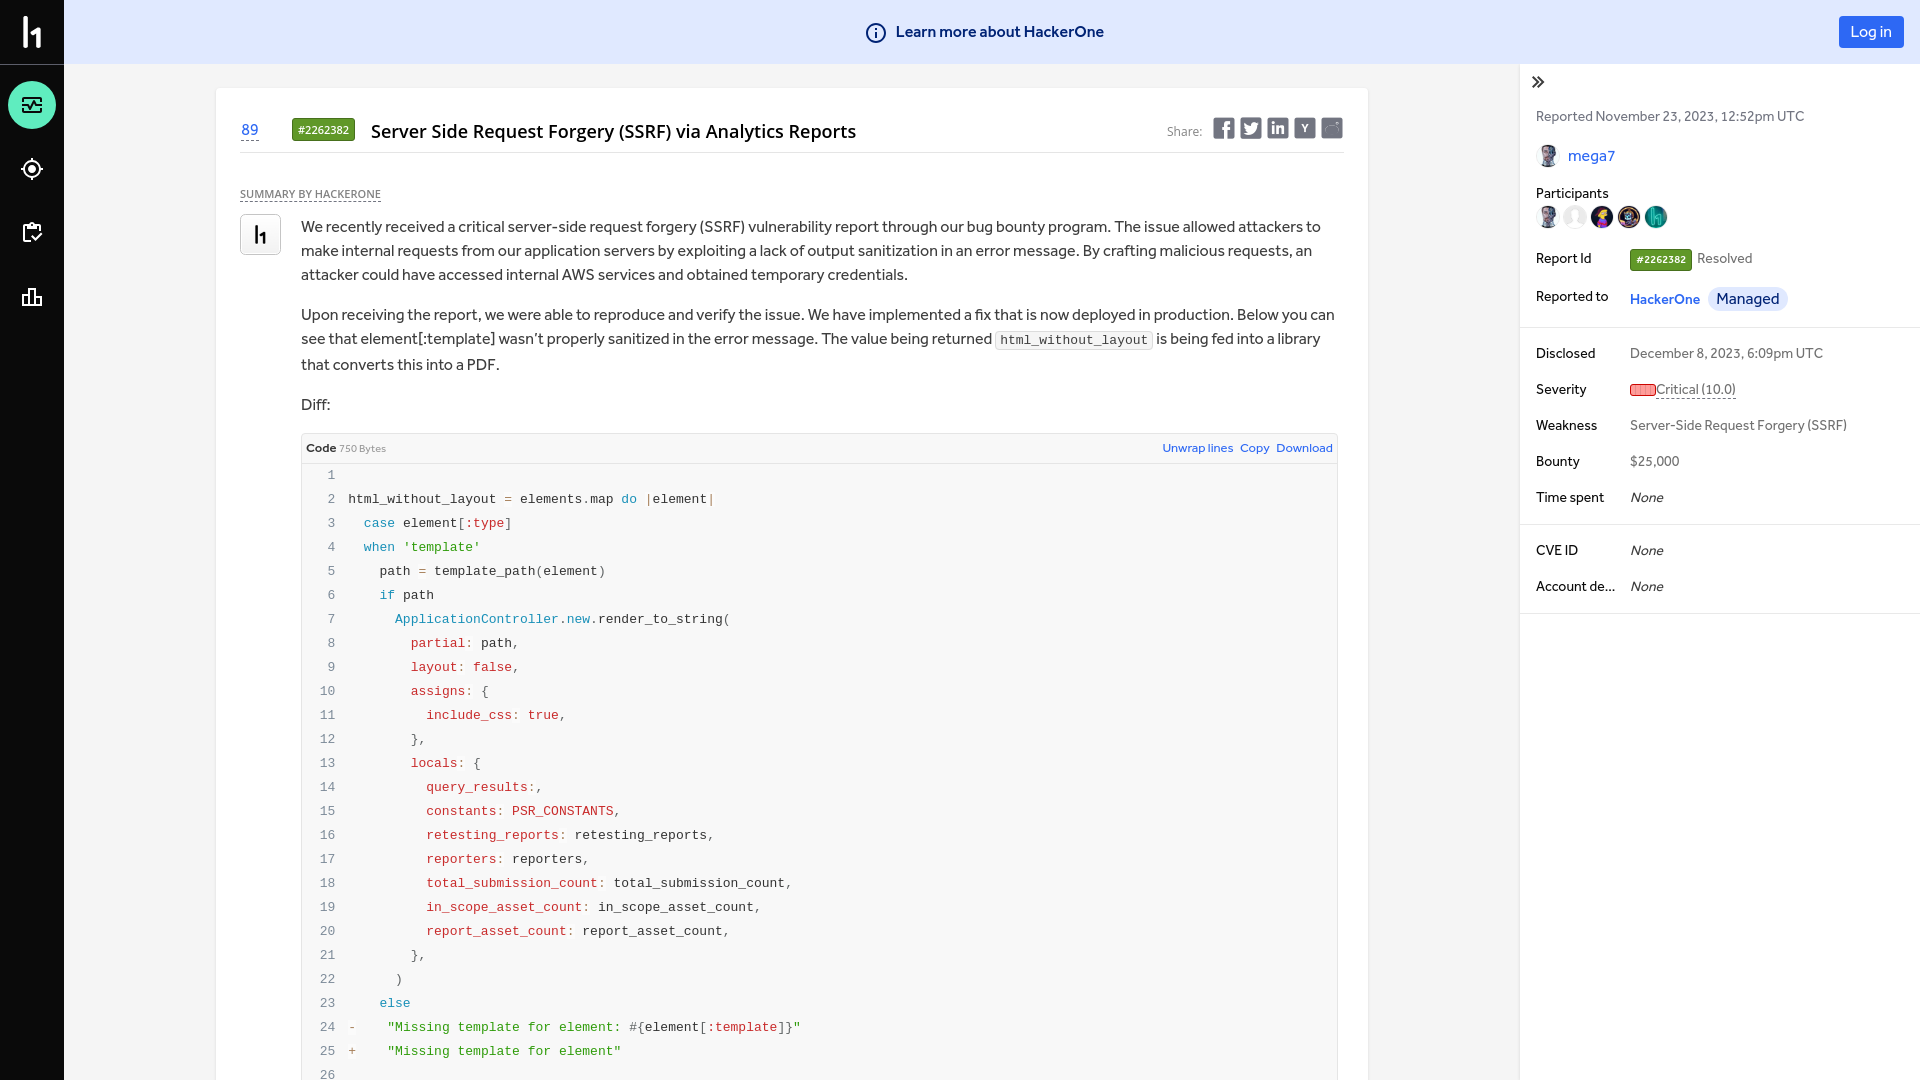Share the report on Facebook
1920x1080 pixels.
click(x=1224, y=128)
